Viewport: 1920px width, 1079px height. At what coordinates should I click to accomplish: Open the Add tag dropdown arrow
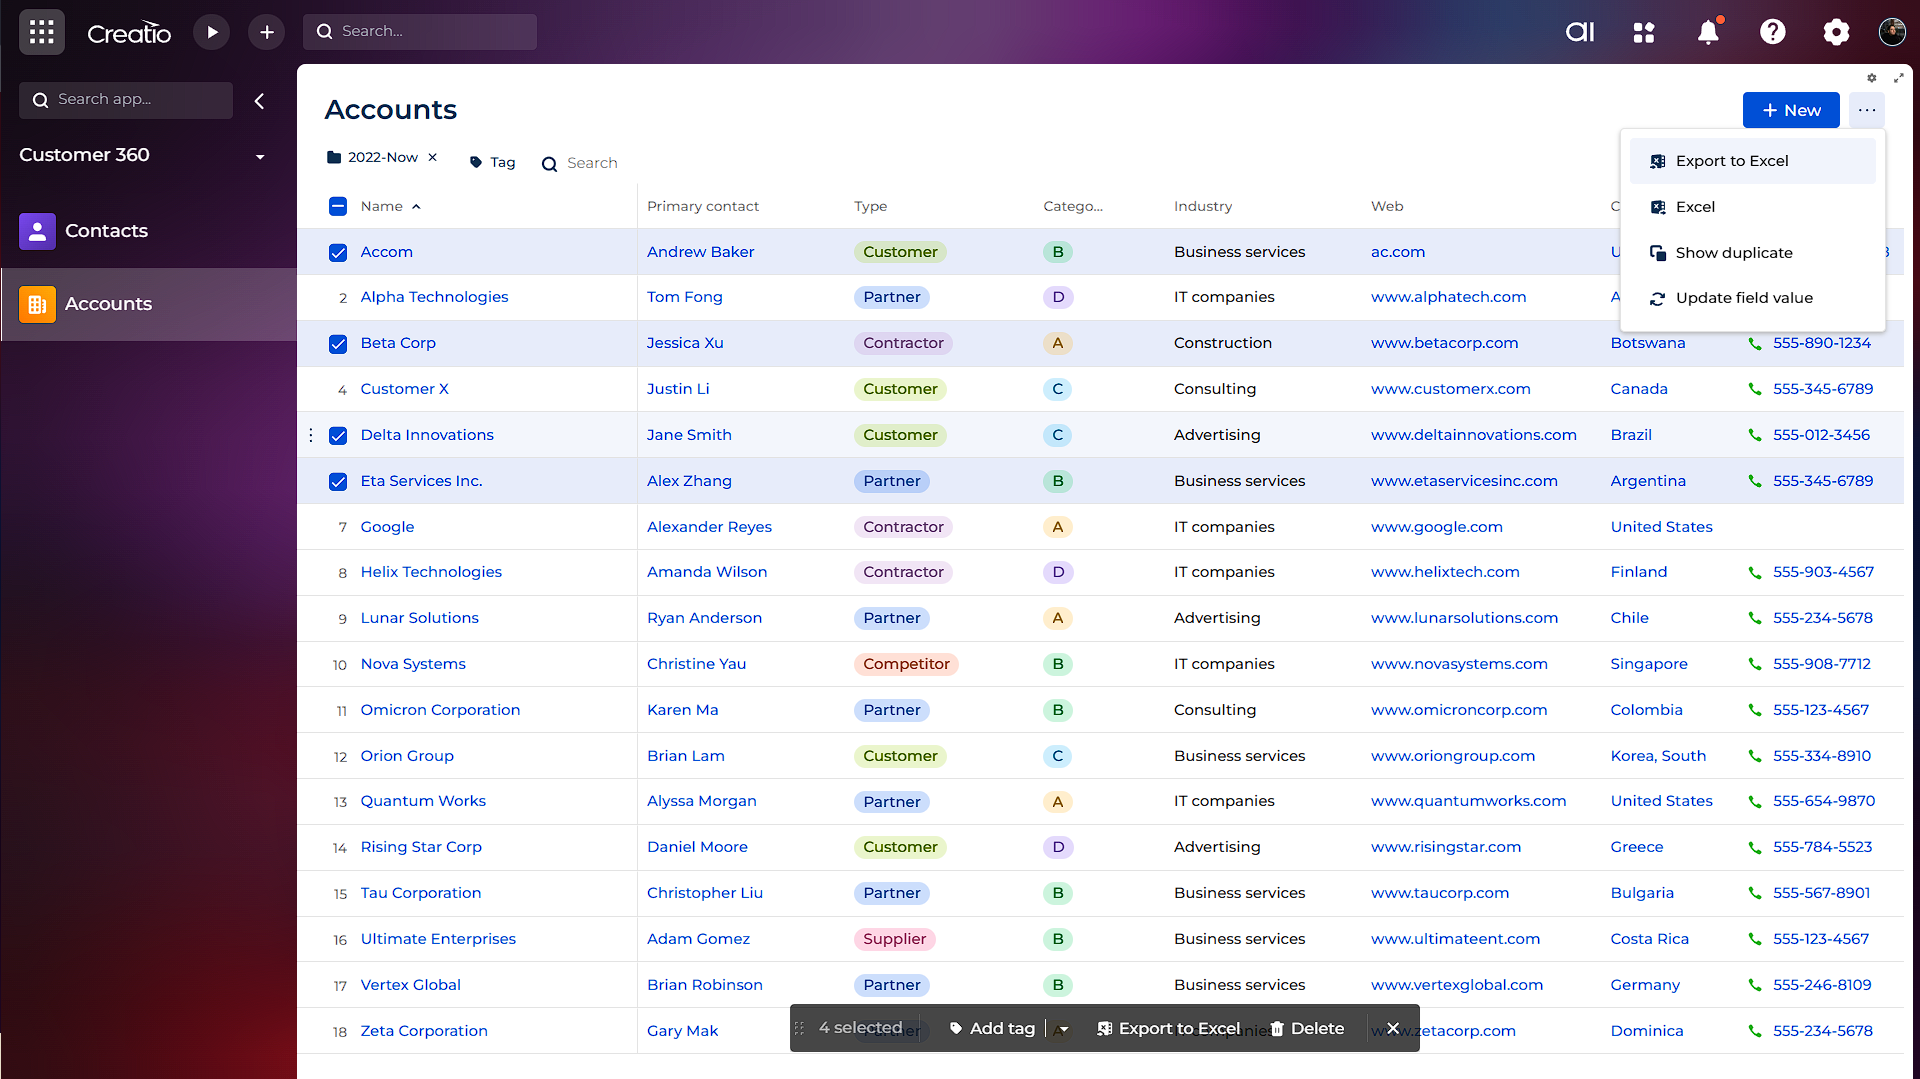coord(1064,1029)
